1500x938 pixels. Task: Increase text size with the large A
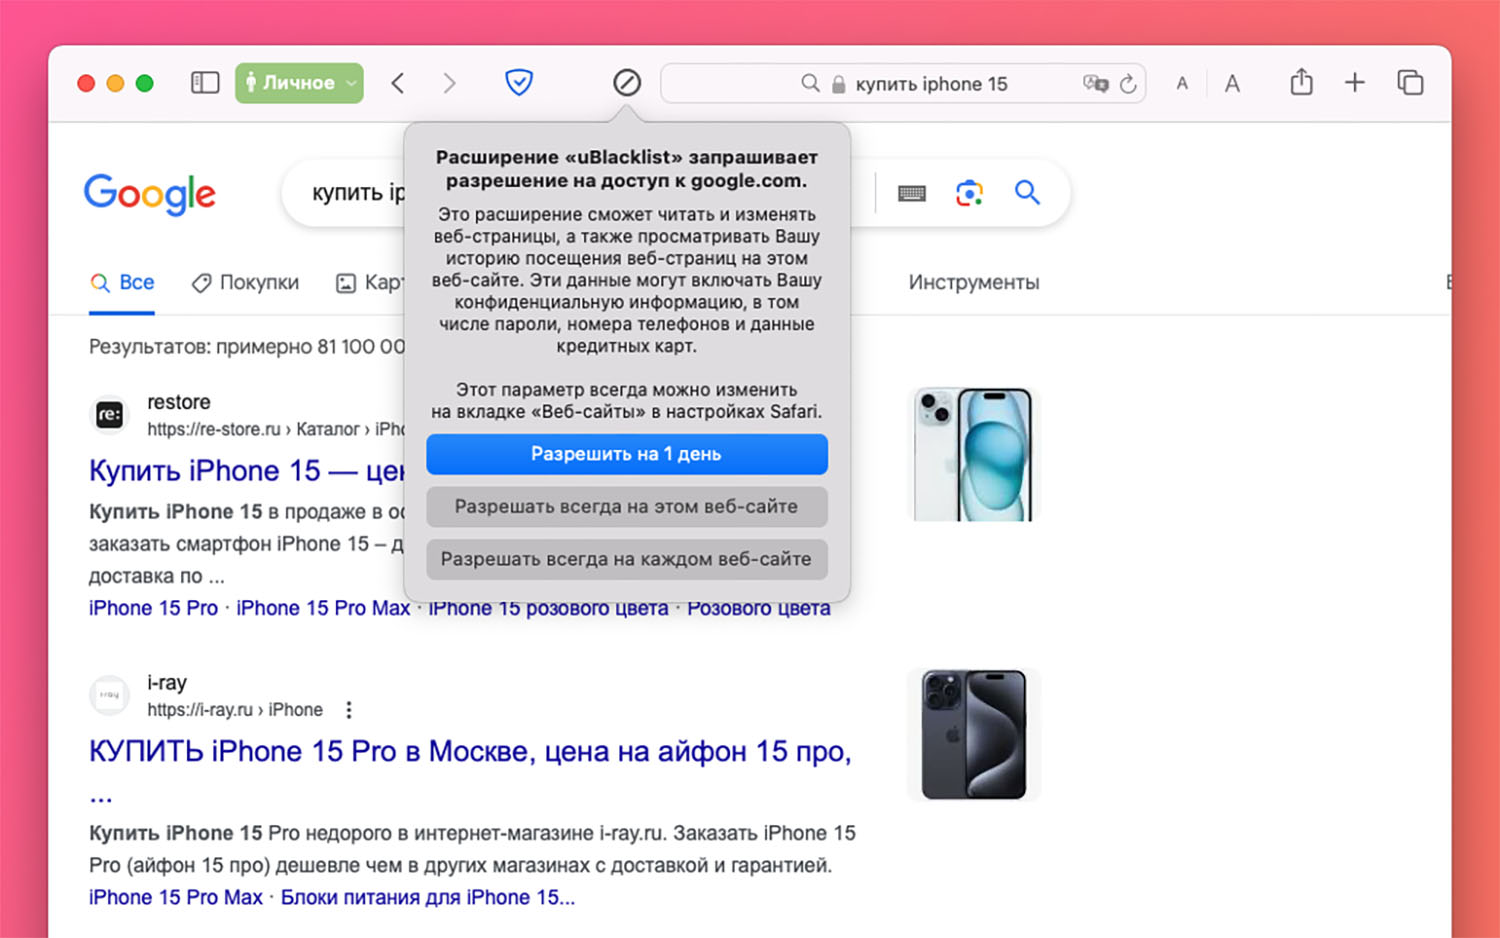pos(1232,84)
